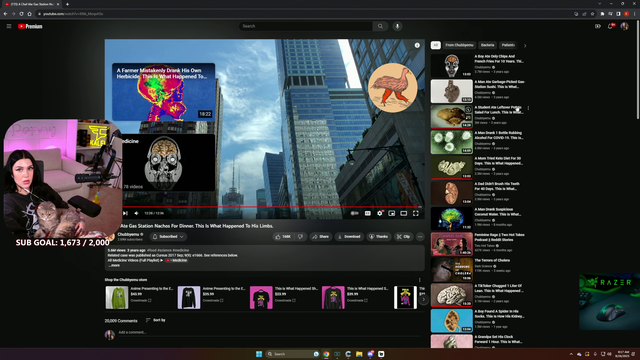This screenshot has height=360, width=640.
Task: Open A Man Drank Rubbing Alcohol video title
Action: [498, 135]
